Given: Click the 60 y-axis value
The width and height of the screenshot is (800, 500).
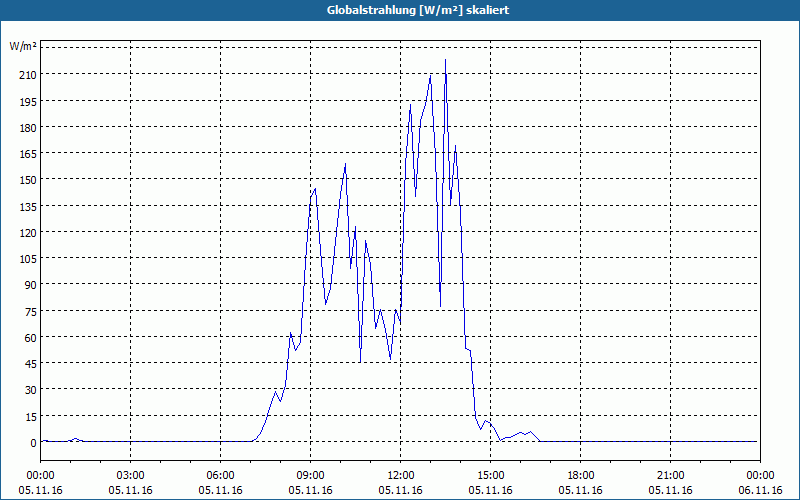Looking at the screenshot, I should click(x=31, y=338).
